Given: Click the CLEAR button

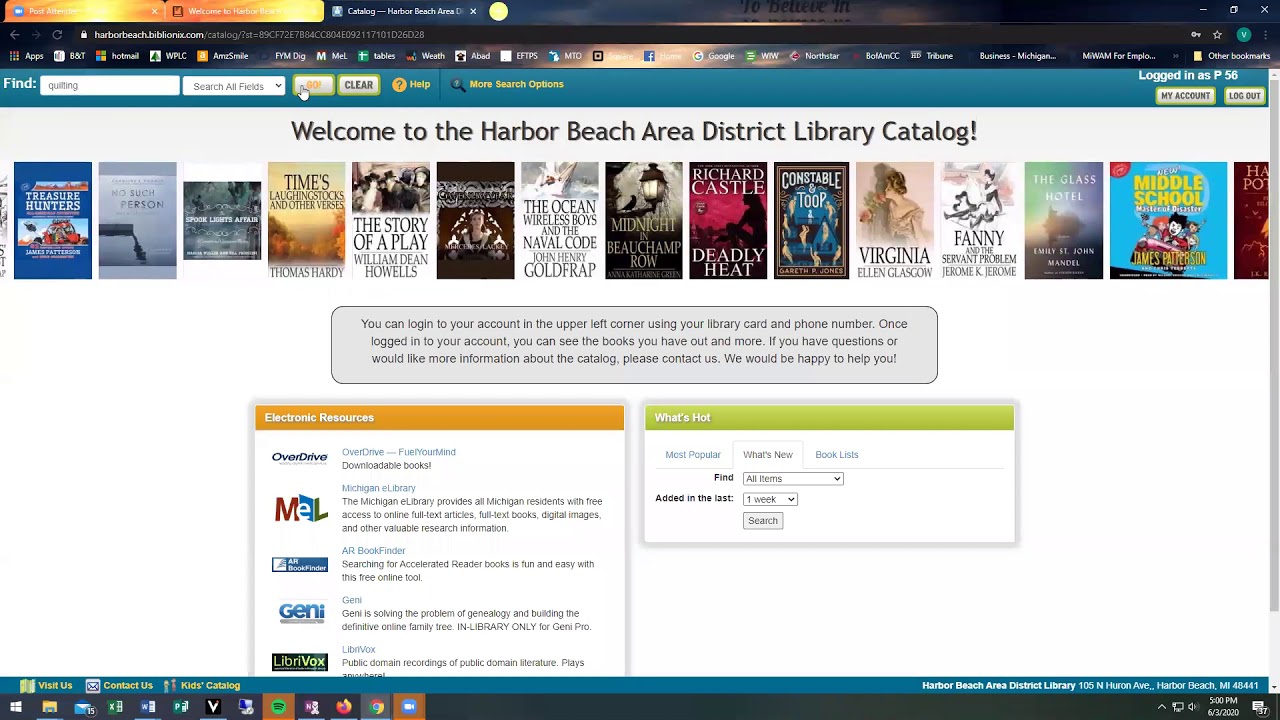Looking at the screenshot, I should (x=358, y=86).
